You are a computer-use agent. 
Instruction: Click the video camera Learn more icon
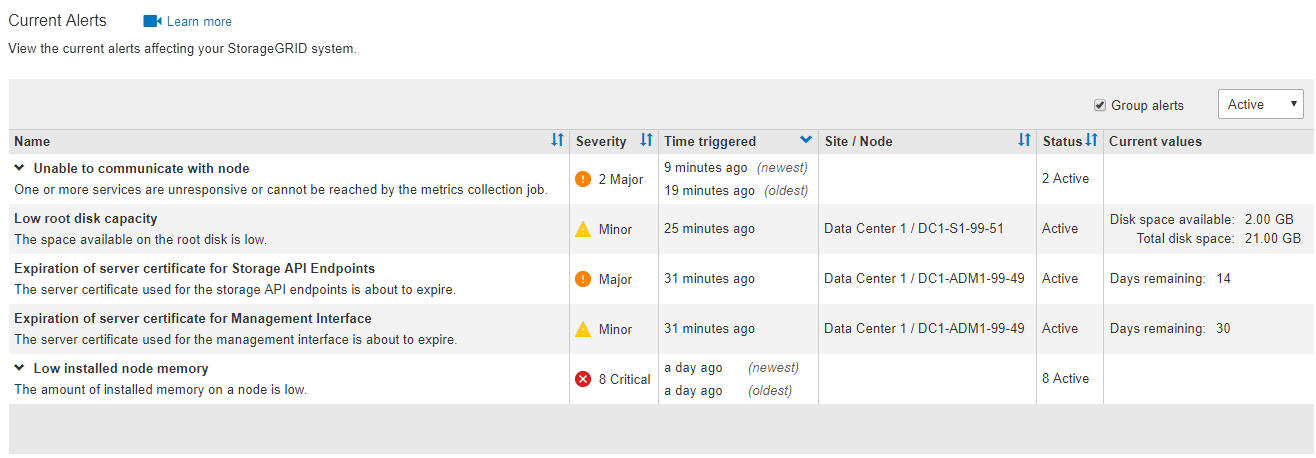[x=152, y=21]
